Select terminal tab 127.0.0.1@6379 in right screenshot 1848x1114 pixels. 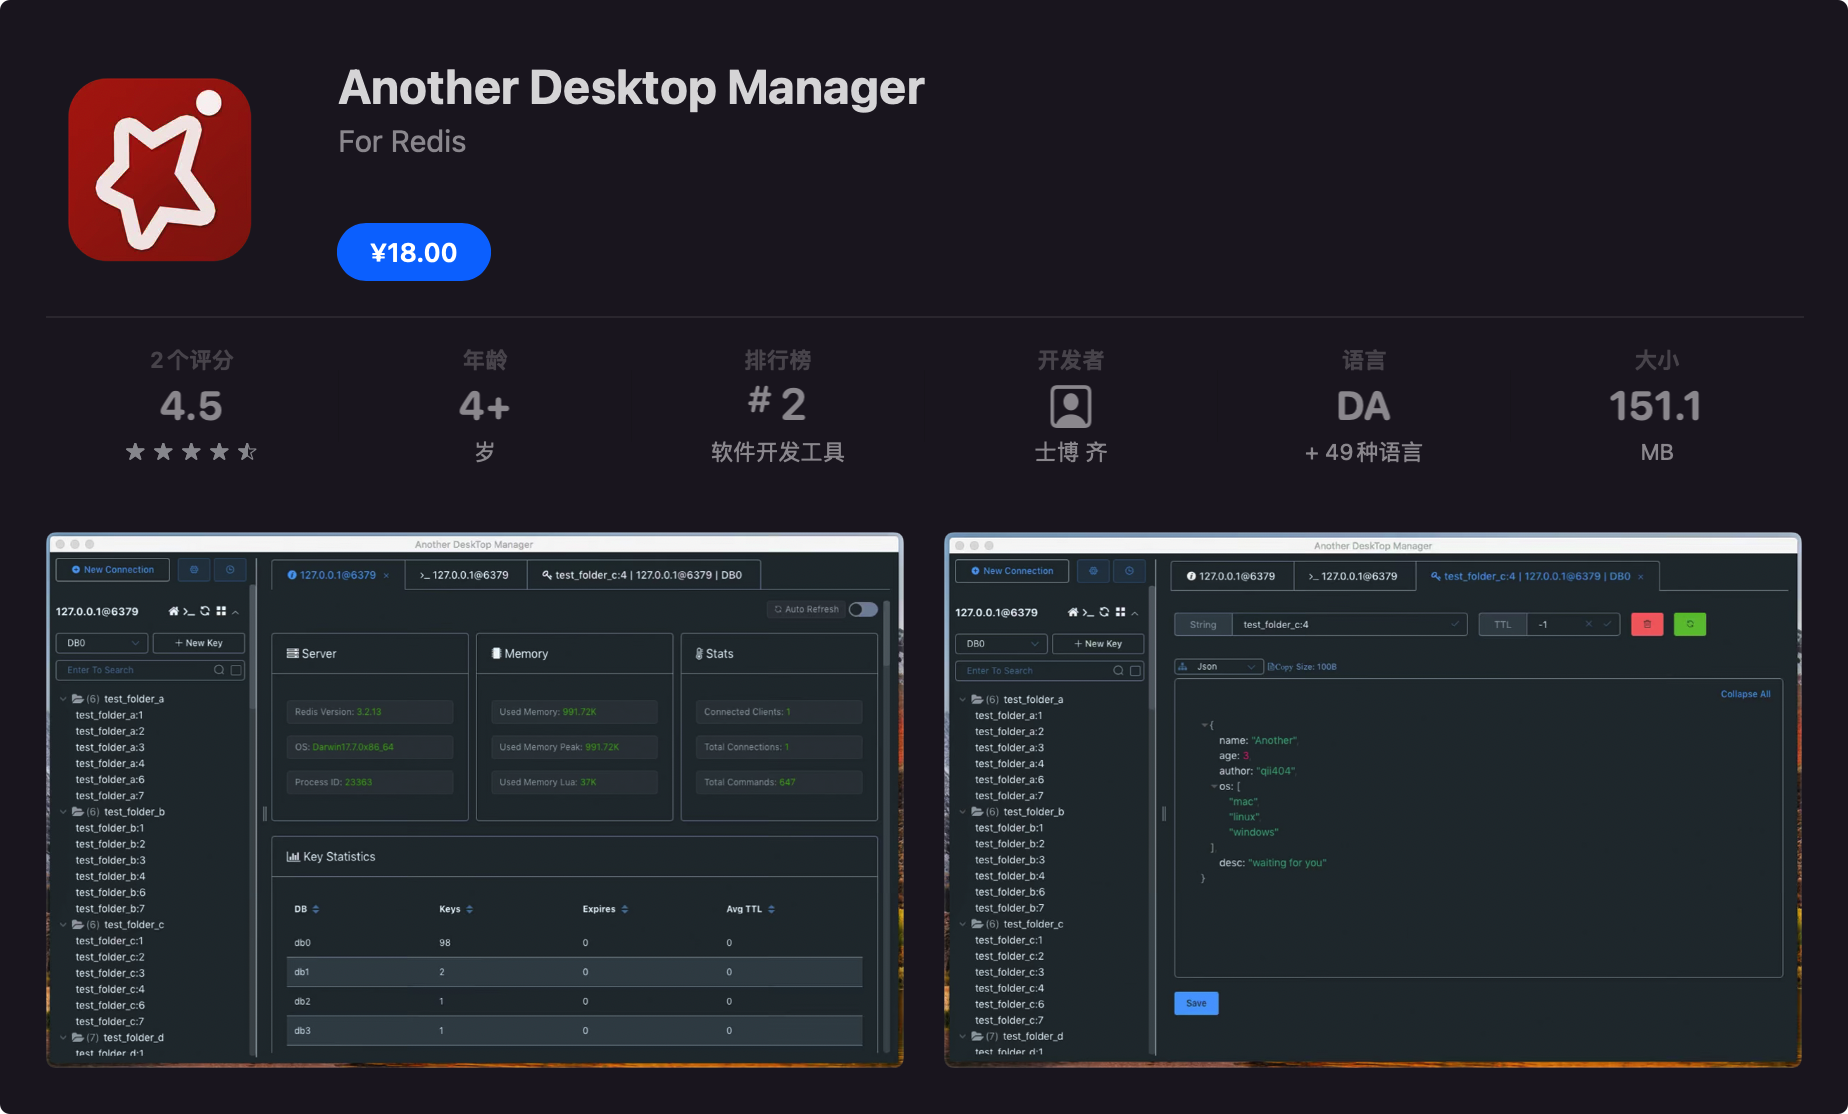tap(1354, 576)
